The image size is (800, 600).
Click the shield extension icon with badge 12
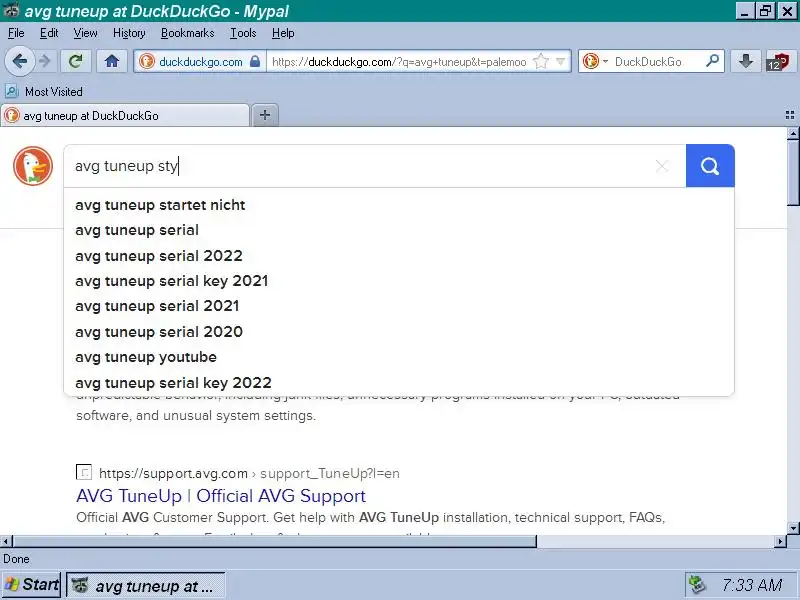[x=778, y=62]
